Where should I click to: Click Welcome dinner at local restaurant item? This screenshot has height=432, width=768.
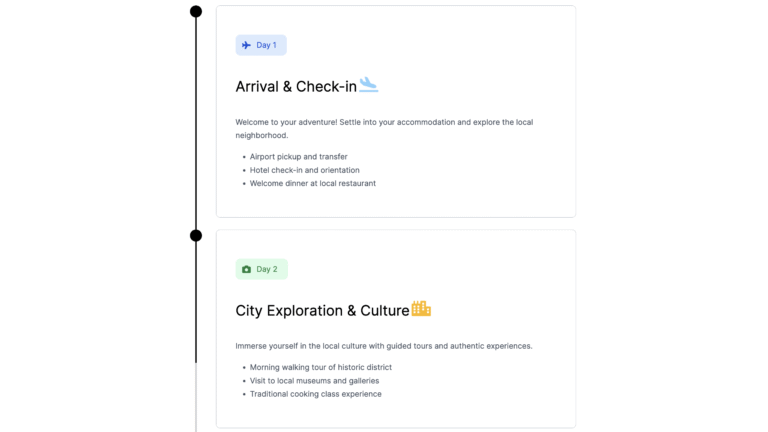pyautogui.click(x=312, y=183)
